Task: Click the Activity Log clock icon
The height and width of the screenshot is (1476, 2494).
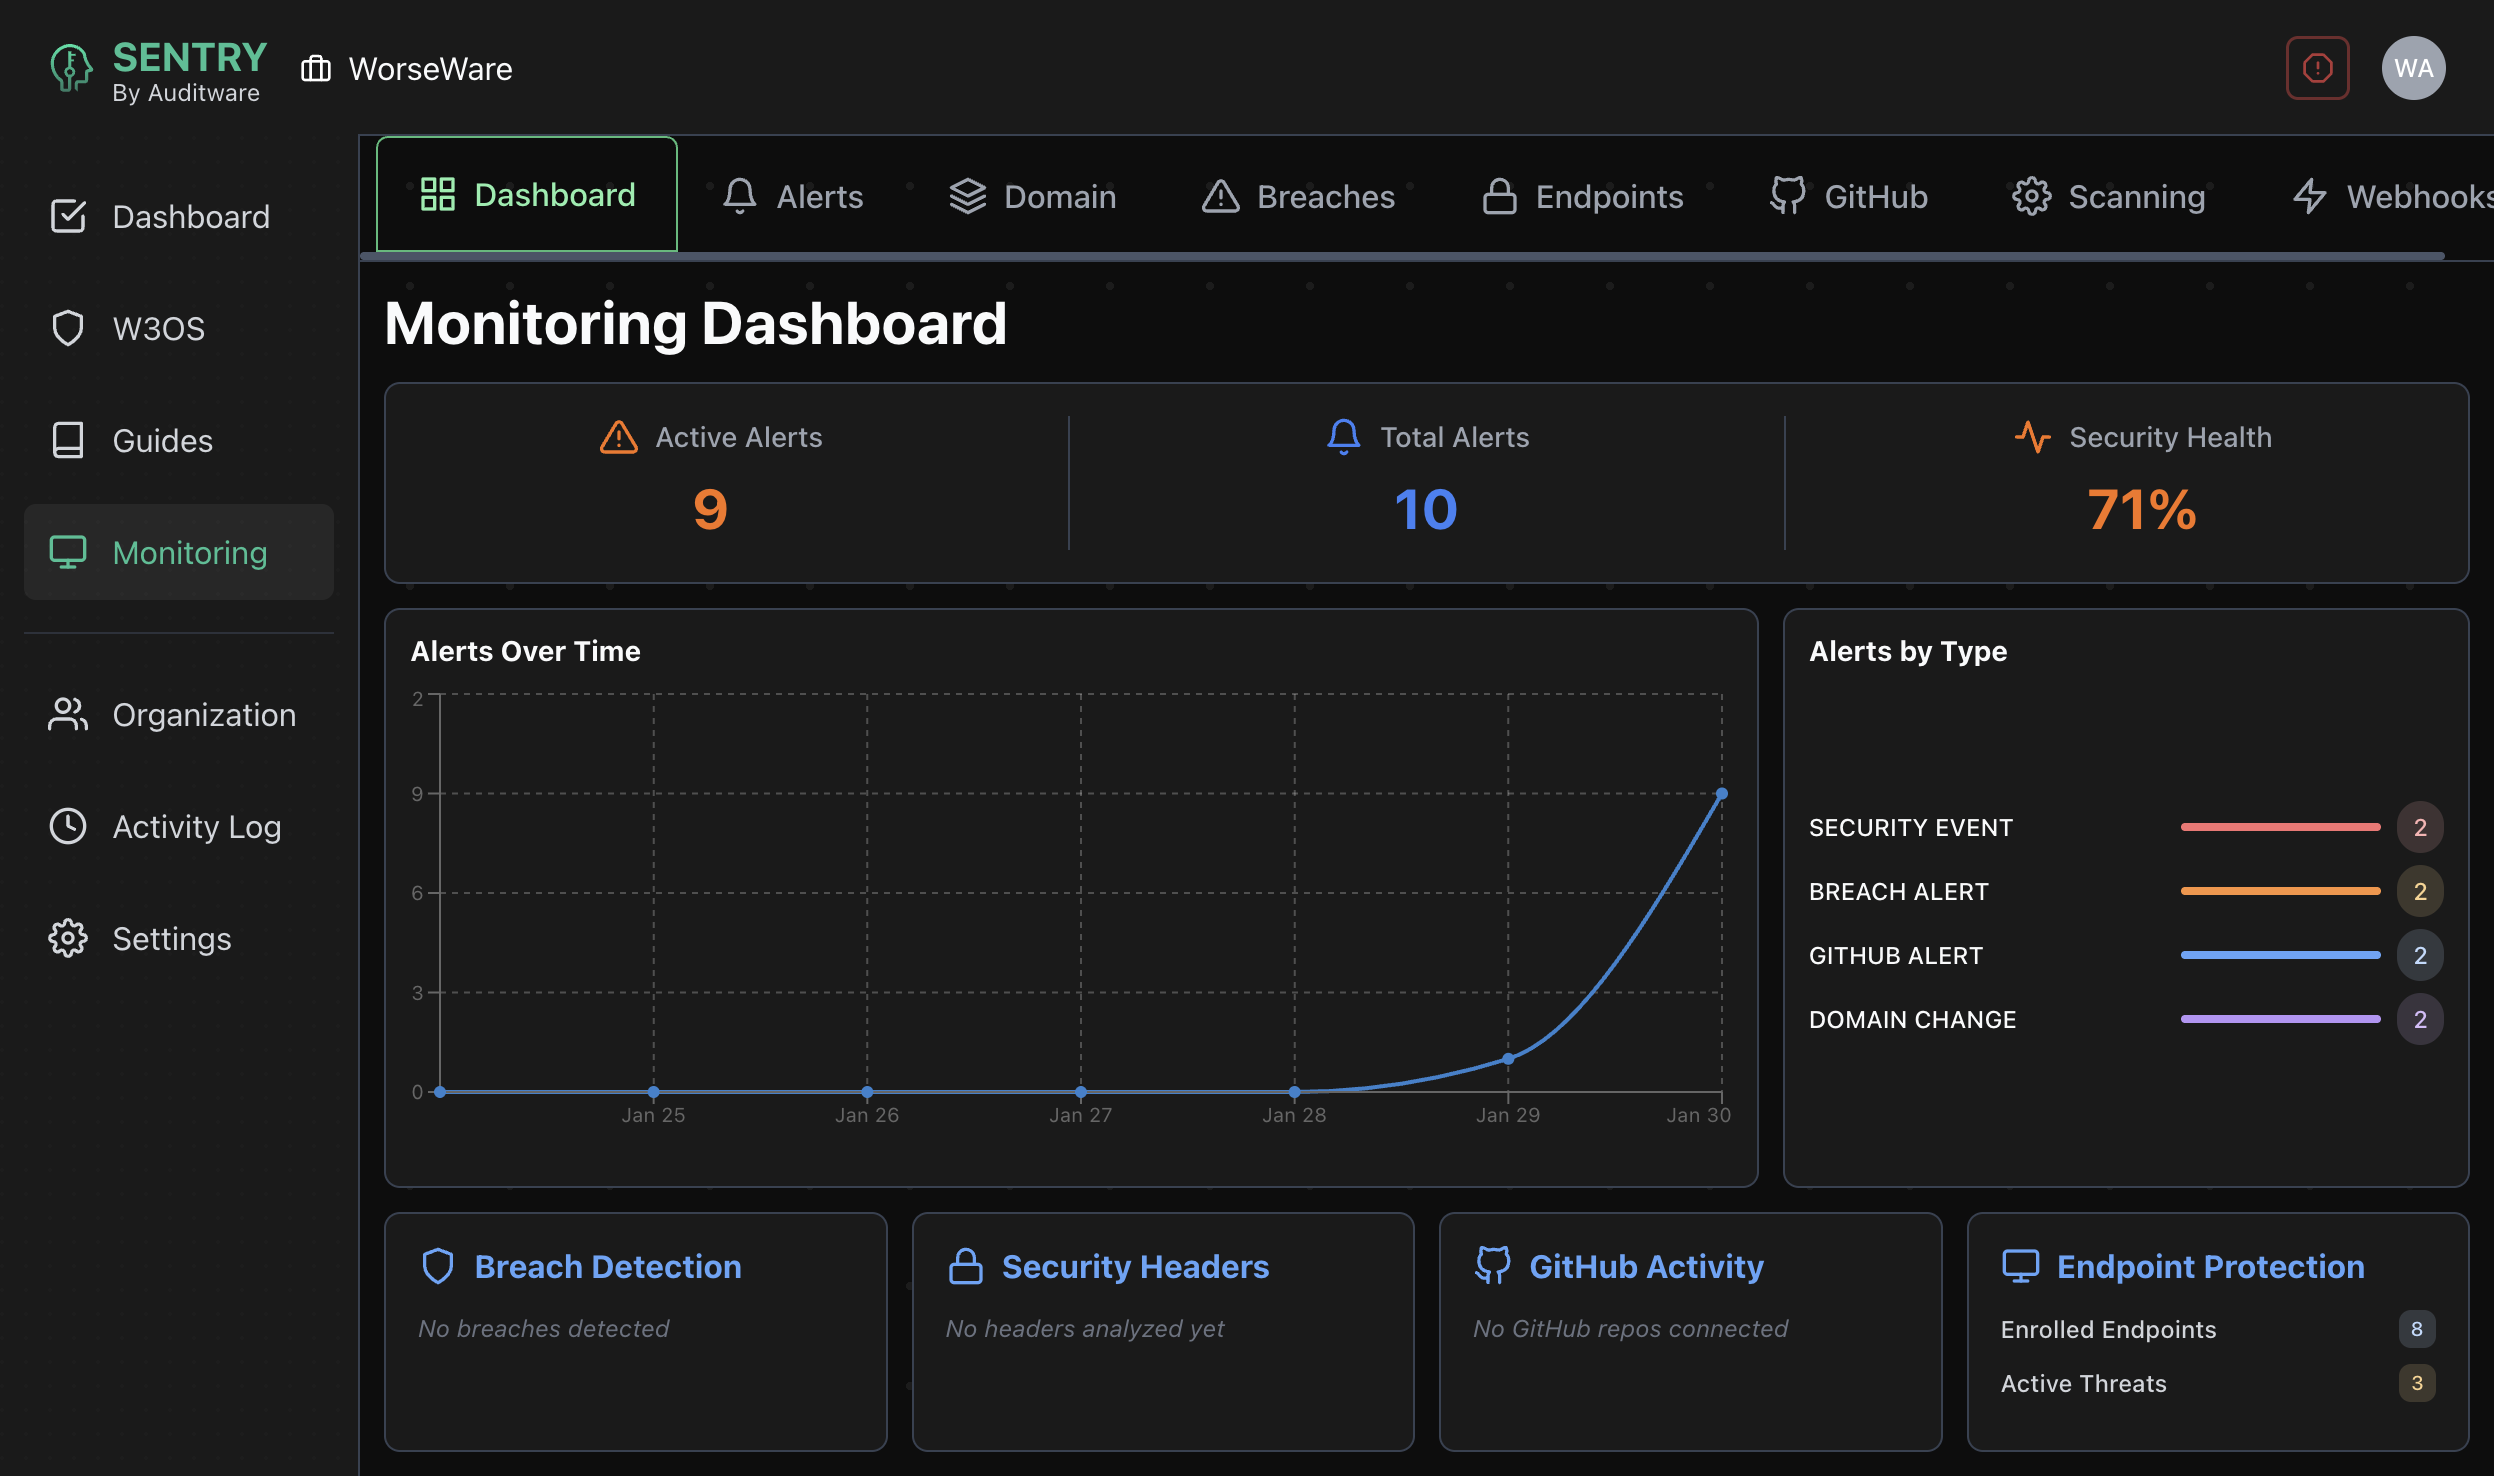Action: tap(68, 826)
